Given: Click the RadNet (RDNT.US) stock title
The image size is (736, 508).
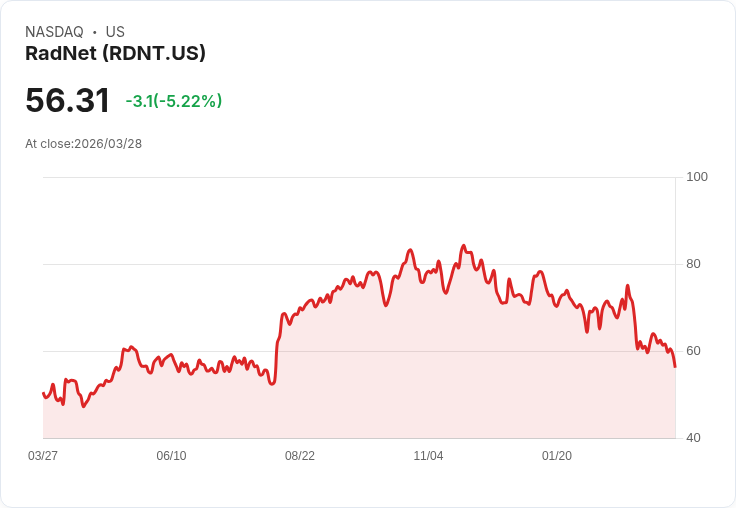Looking at the screenshot, I should (115, 53).
